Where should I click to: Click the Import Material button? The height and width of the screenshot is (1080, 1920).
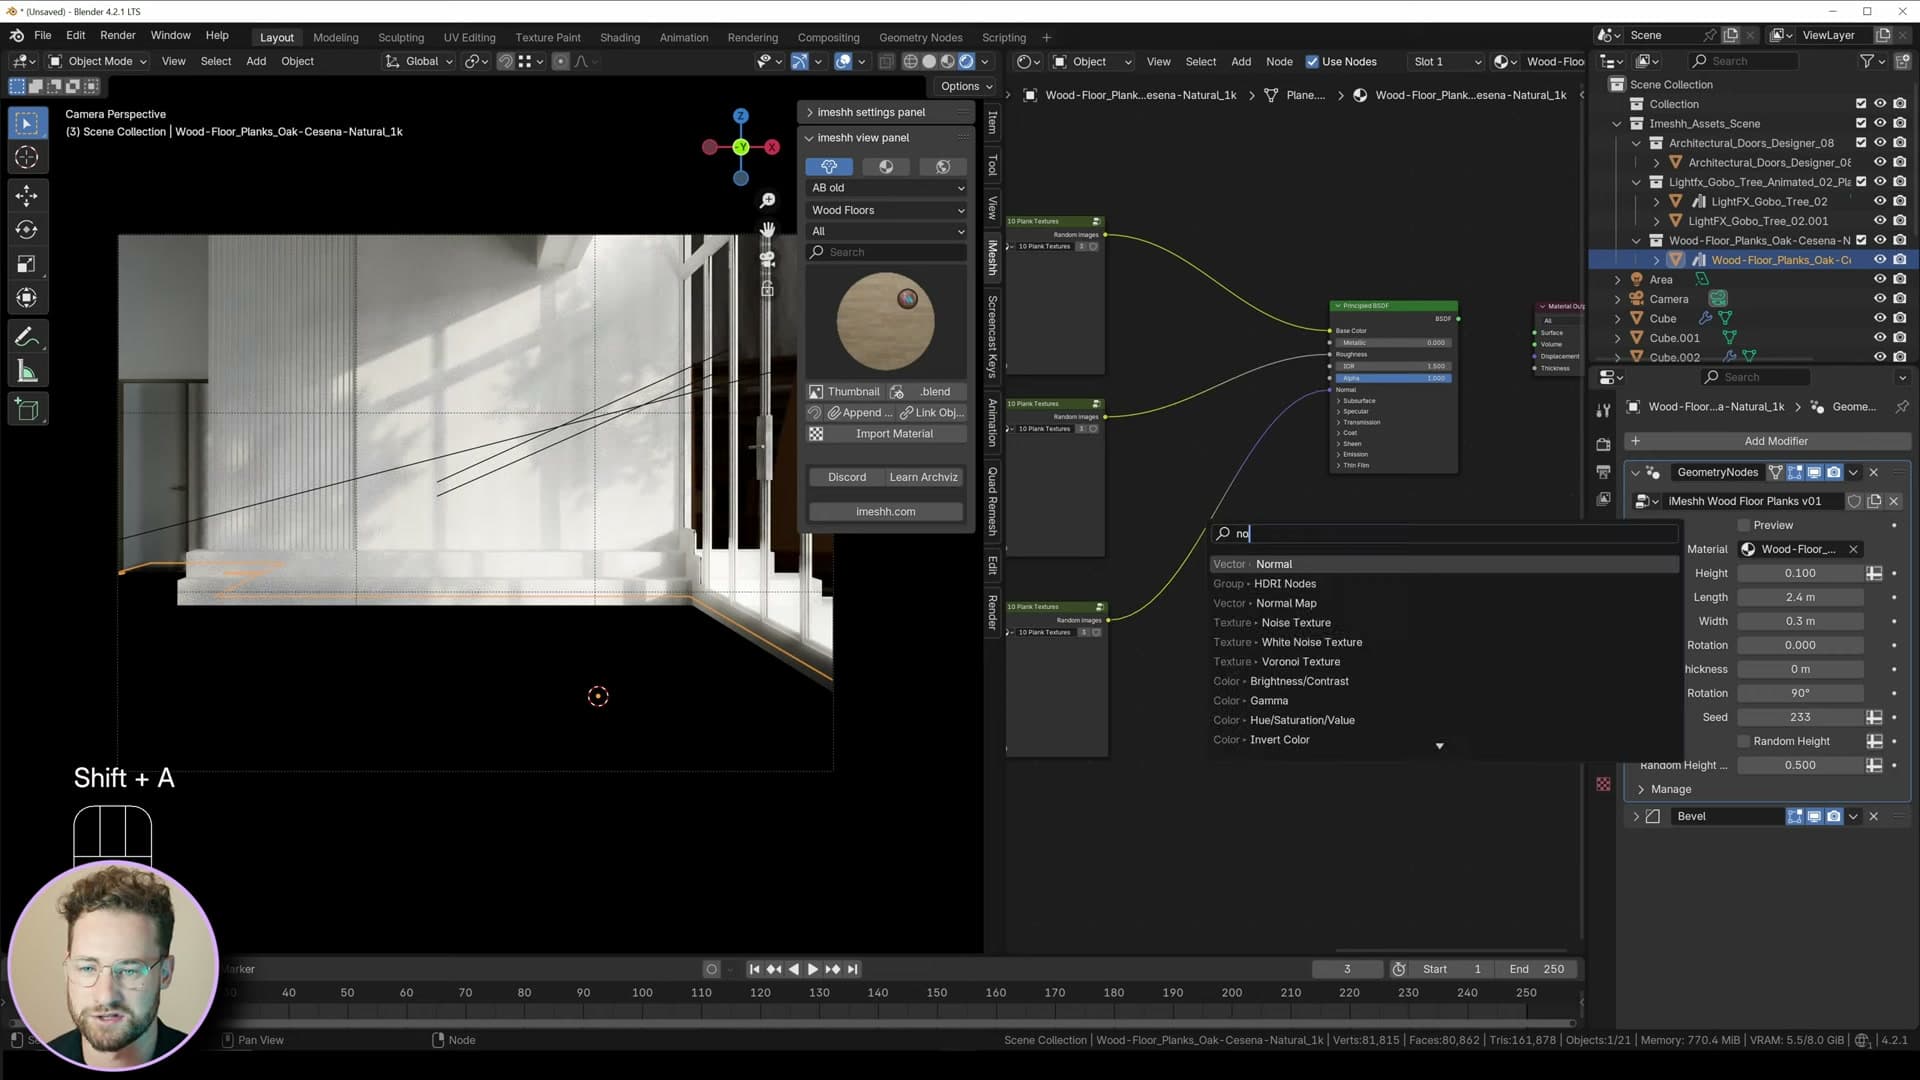(x=887, y=434)
